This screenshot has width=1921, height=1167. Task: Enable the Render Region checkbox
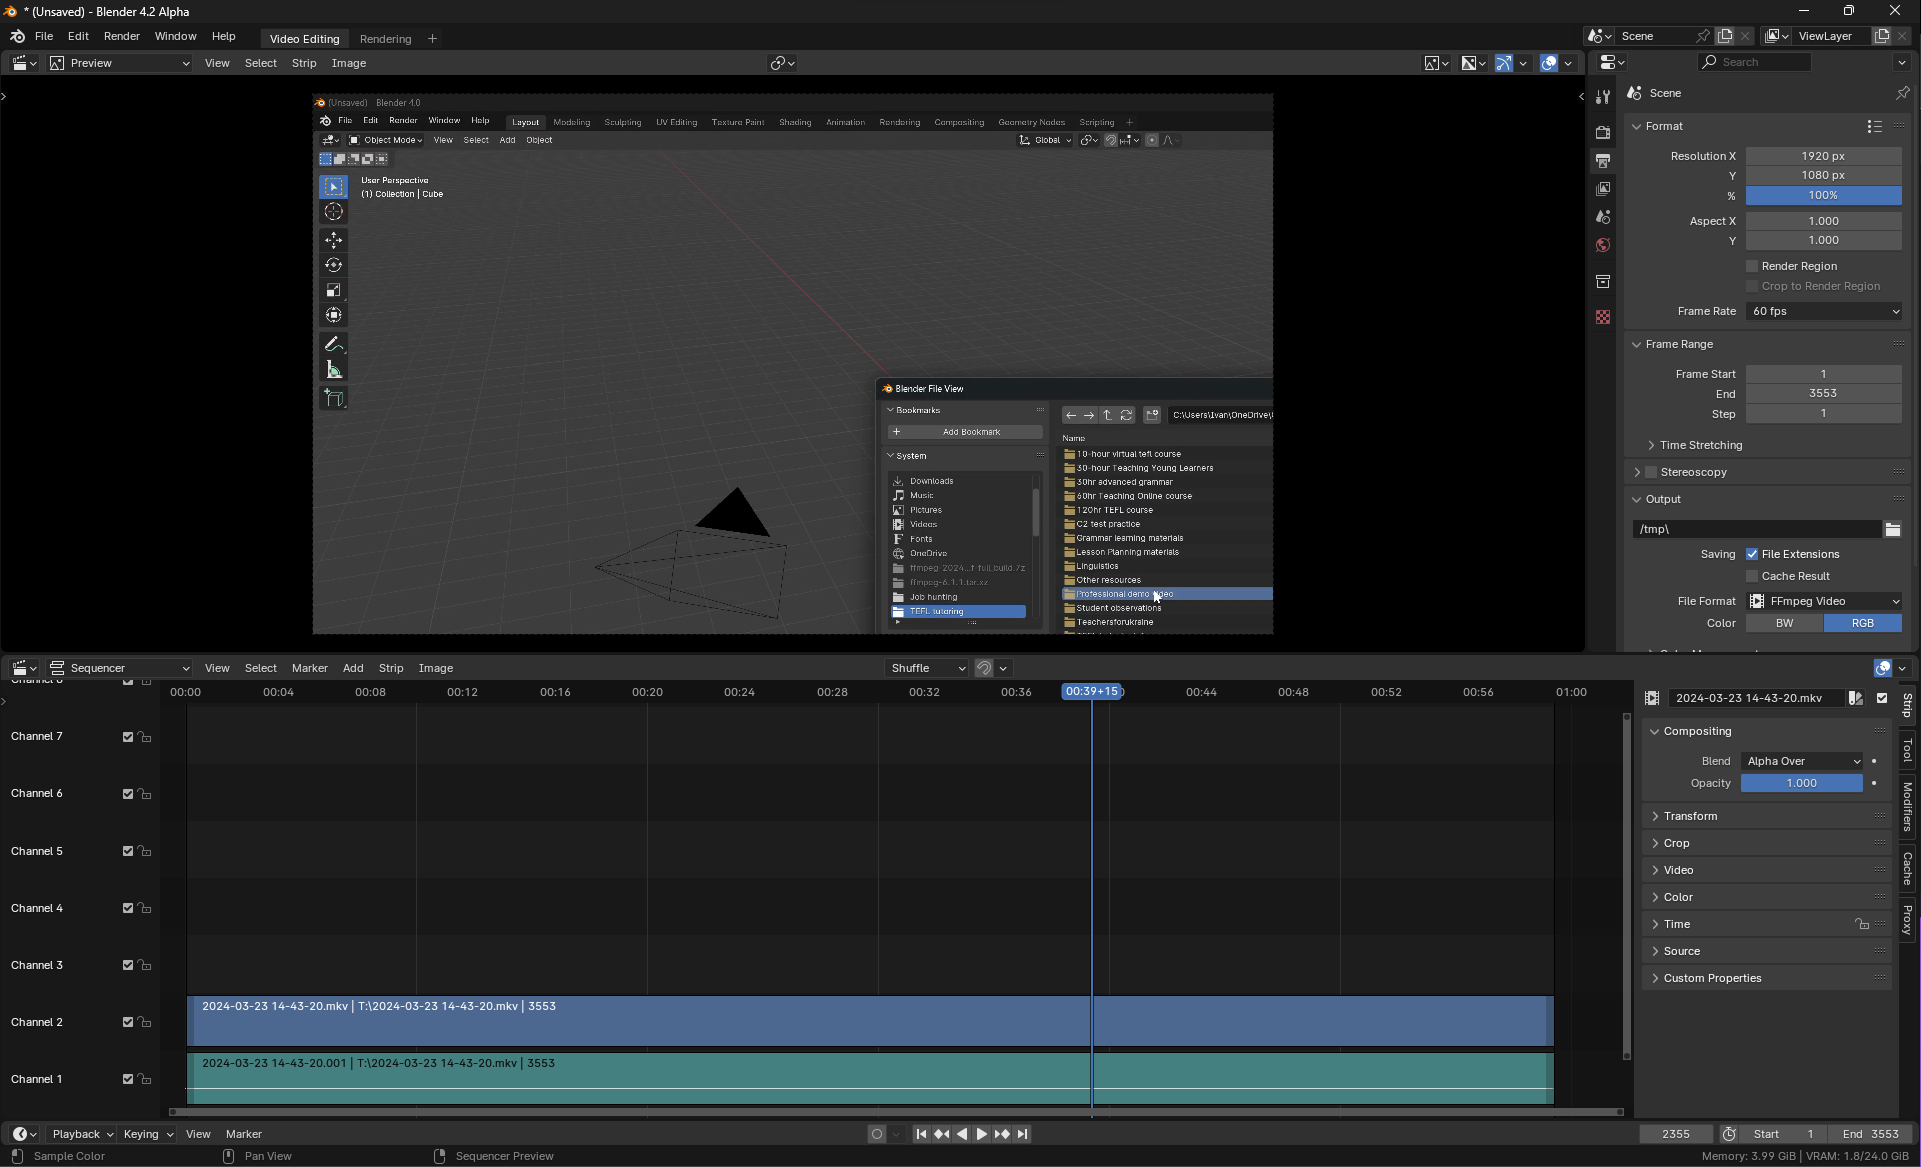click(x=1752, y=266)
